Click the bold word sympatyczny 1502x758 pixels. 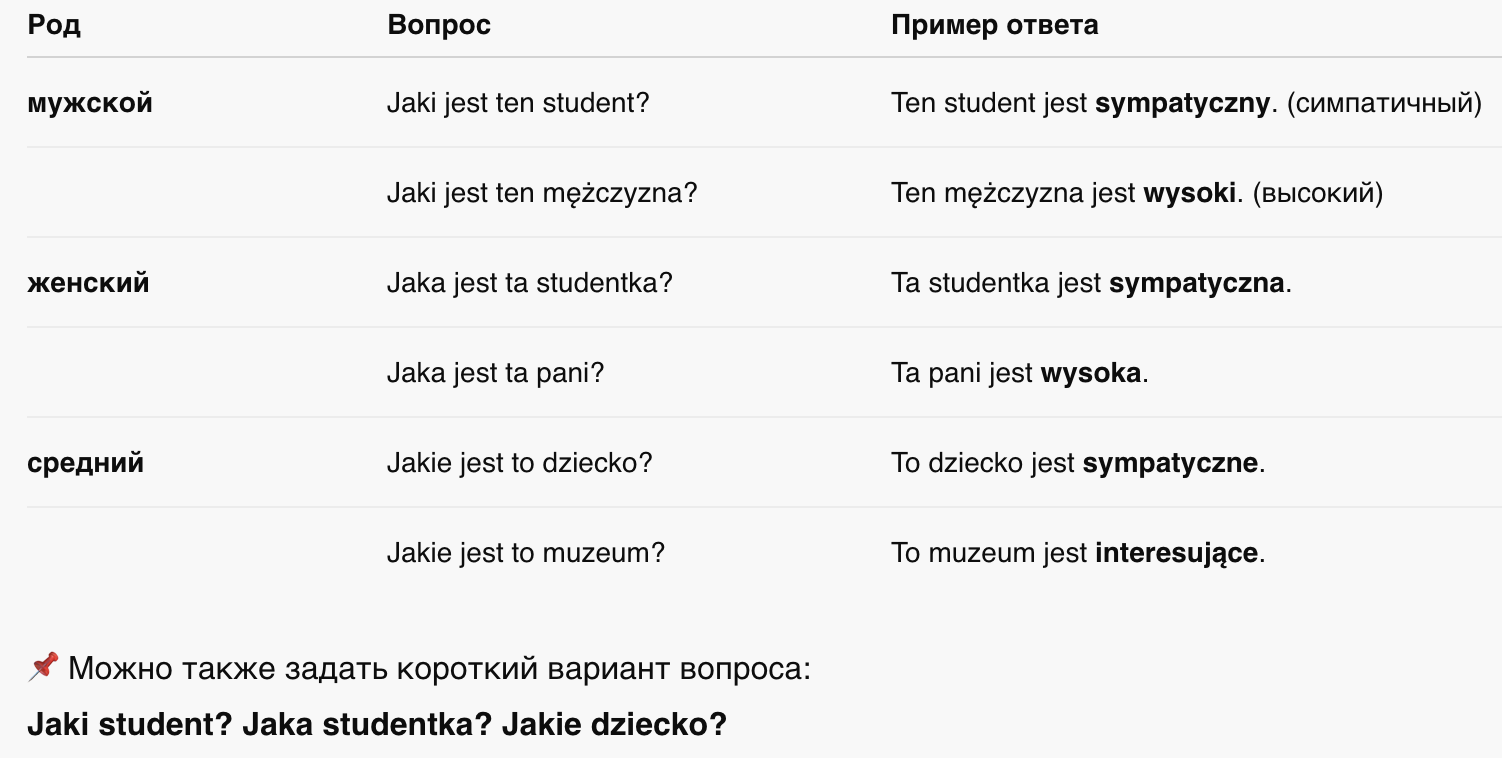pos(1183,104)
